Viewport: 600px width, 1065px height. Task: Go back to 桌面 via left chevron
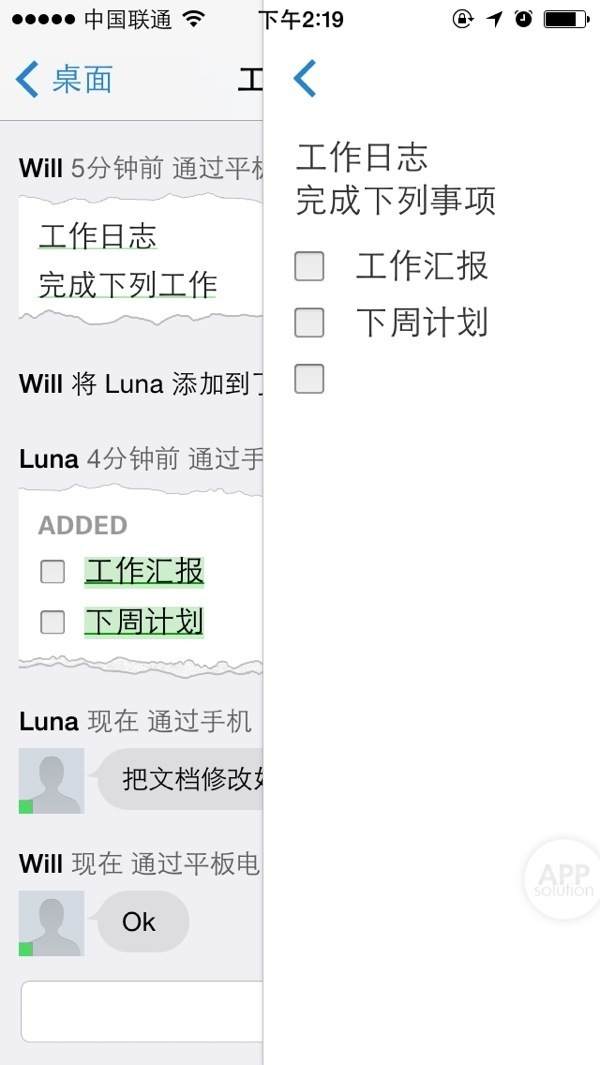tap(28, 79)
